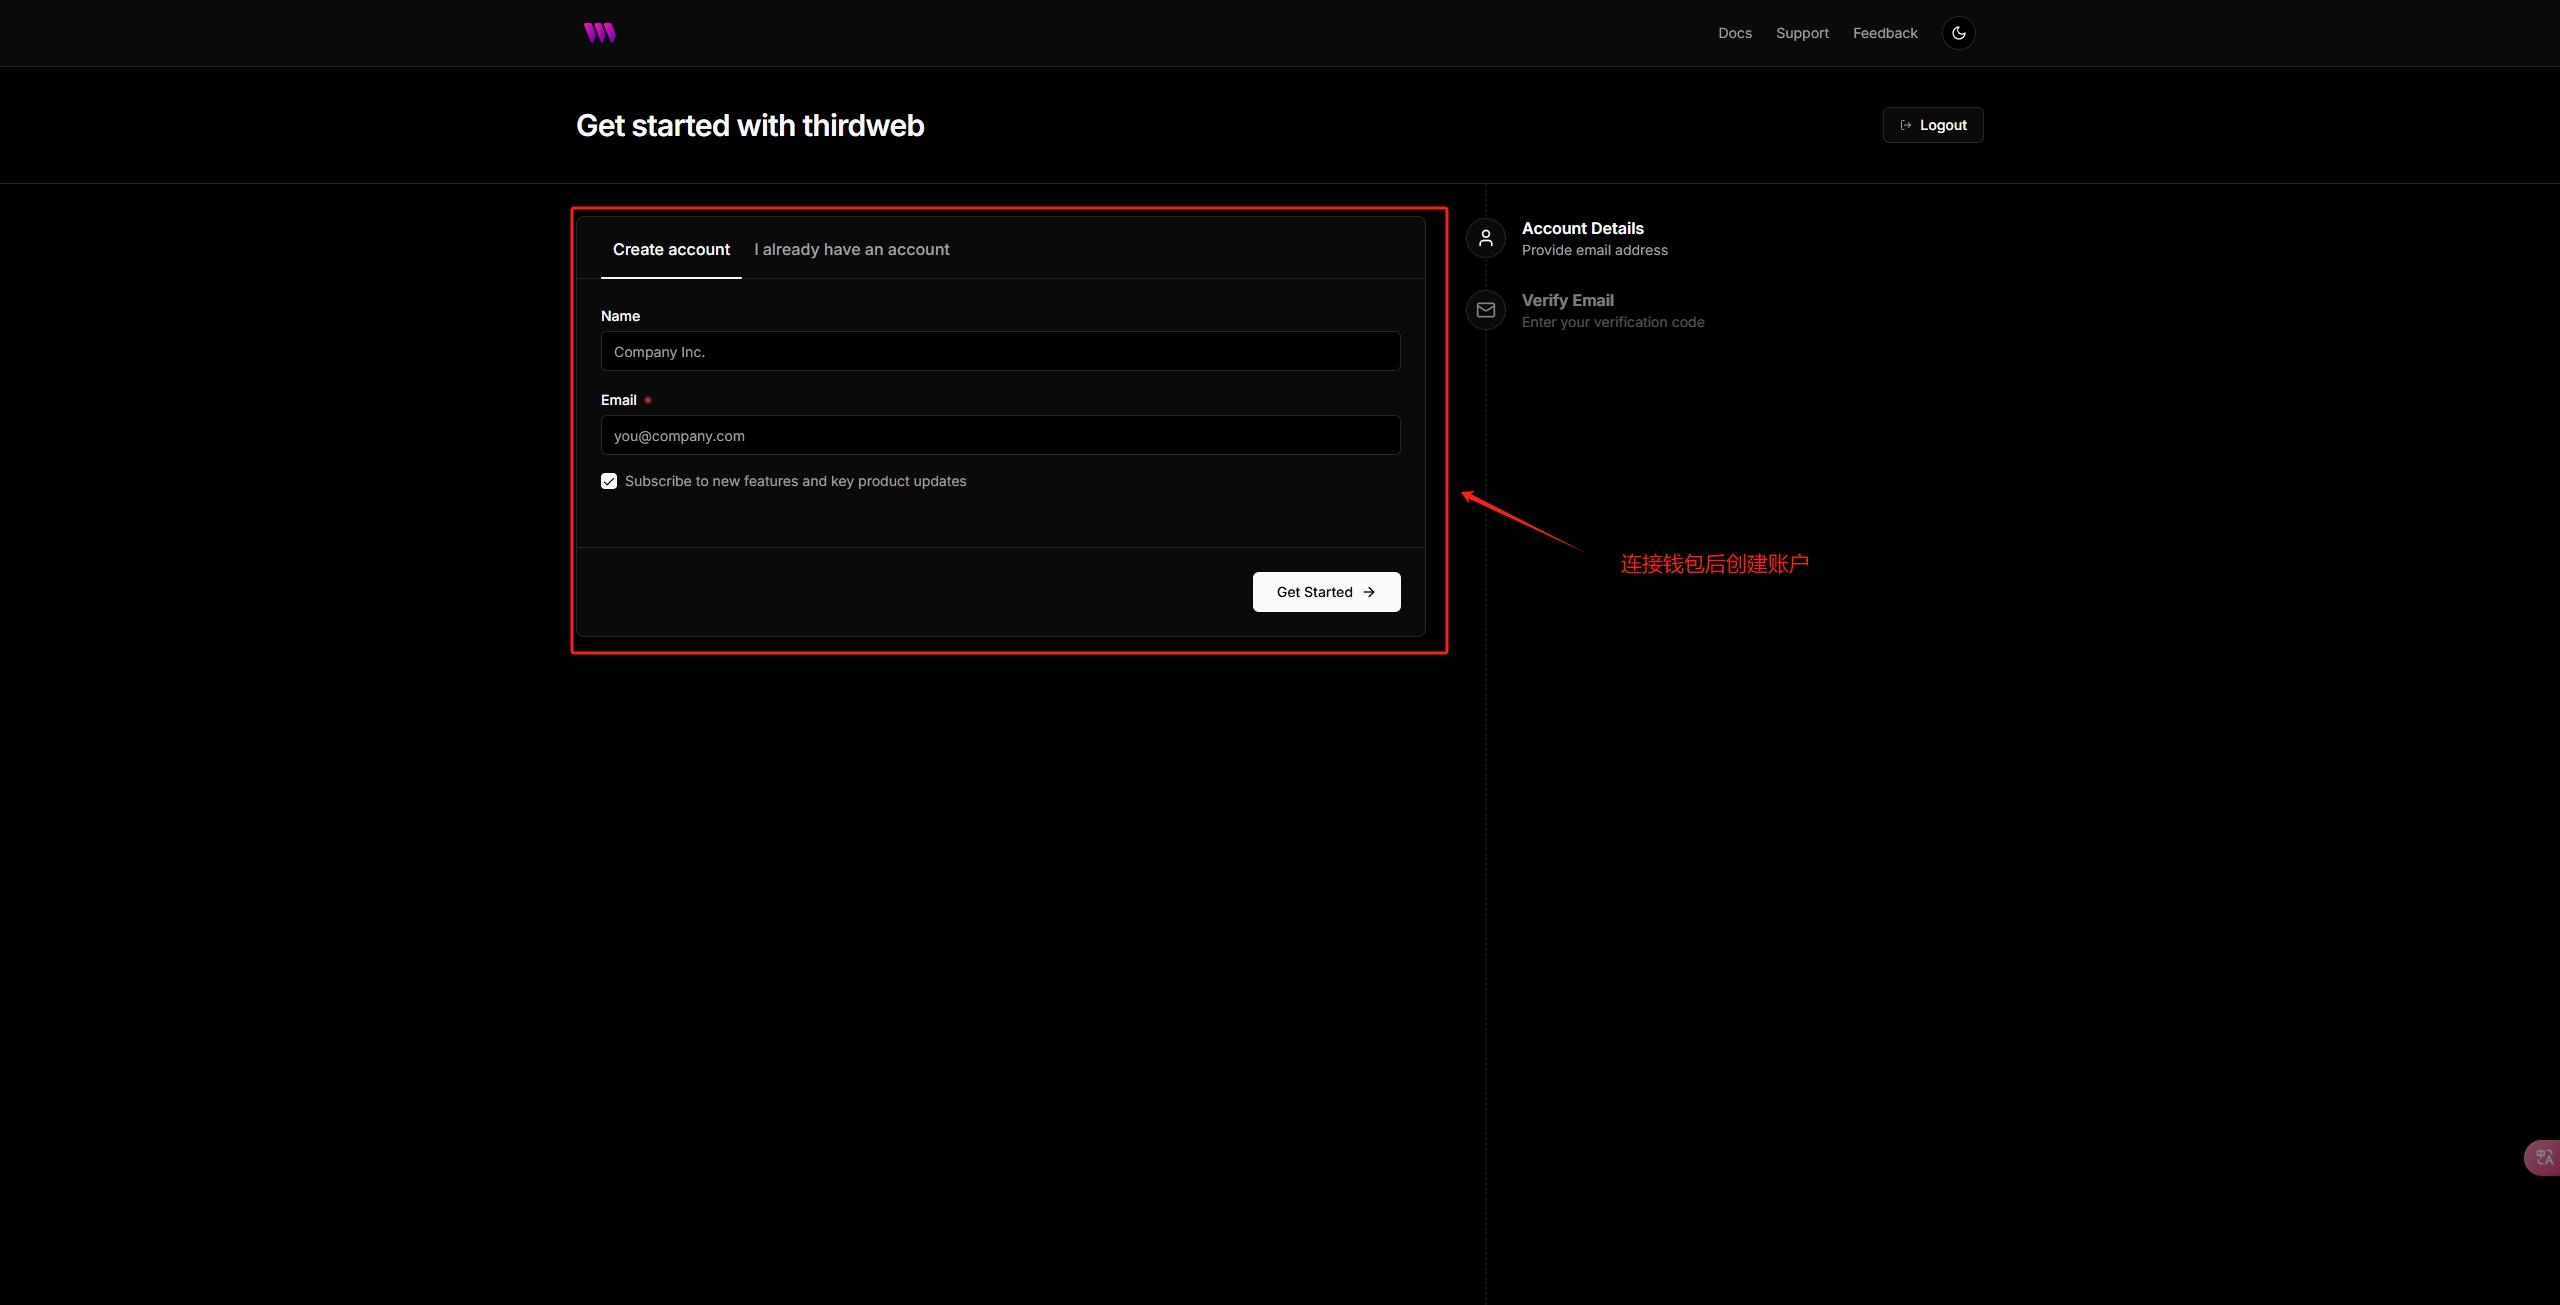The height and width of the screenshot is (1305, 2560).
Task: Open the Support link
Action: coord(1801,33)
